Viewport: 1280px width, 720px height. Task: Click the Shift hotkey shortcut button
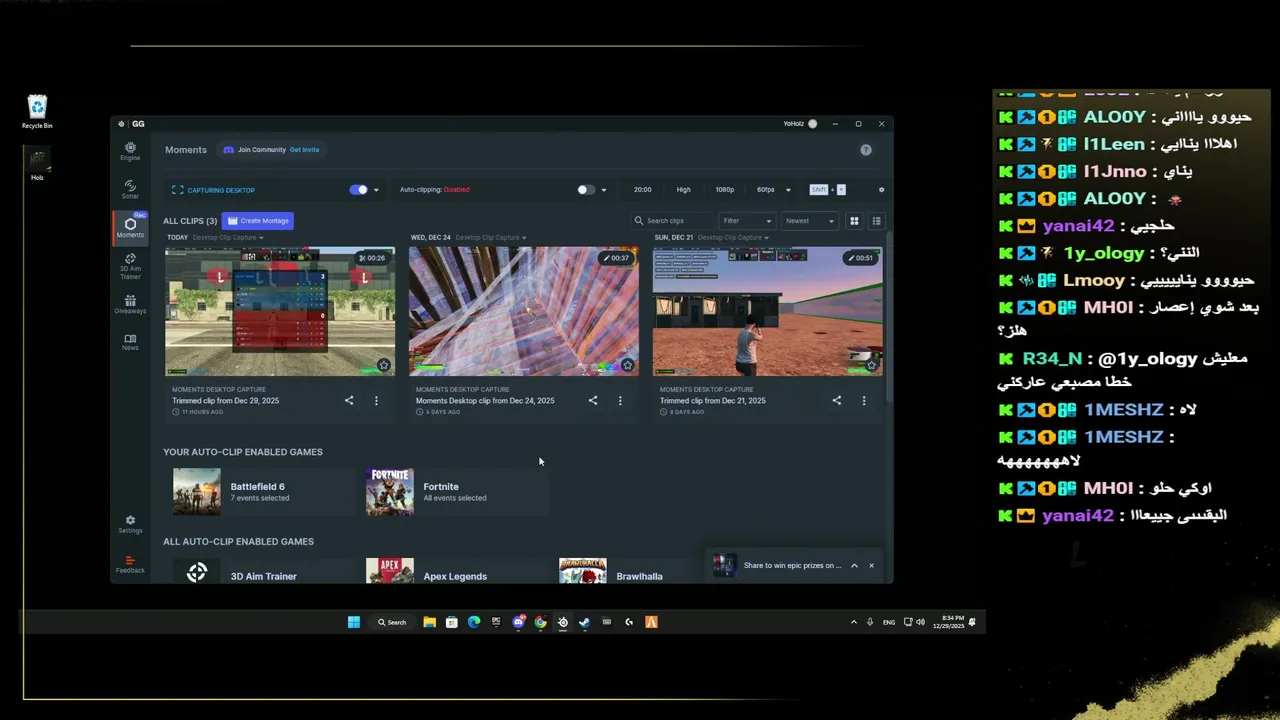coord(819,190)
